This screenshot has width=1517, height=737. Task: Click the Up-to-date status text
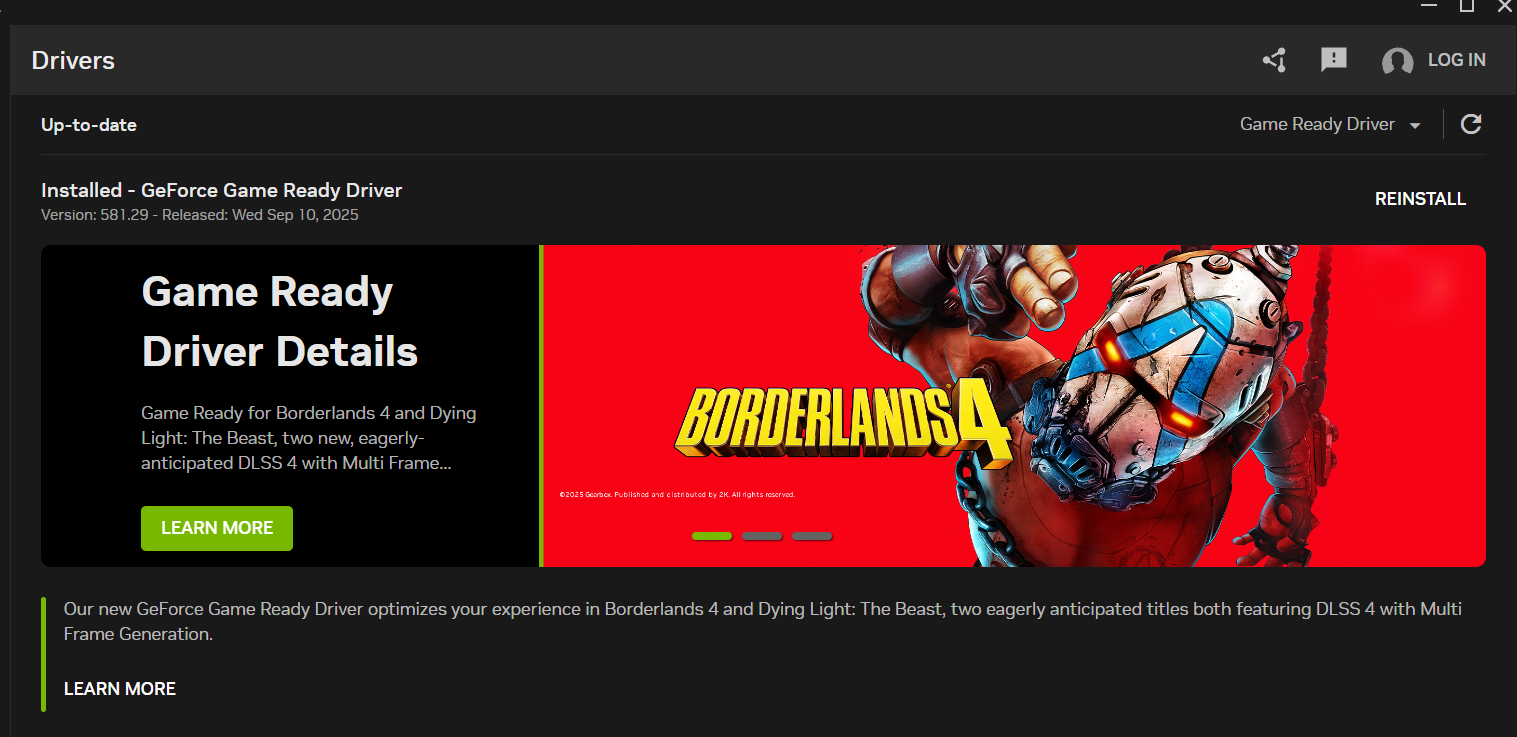[x=89, y=125]
